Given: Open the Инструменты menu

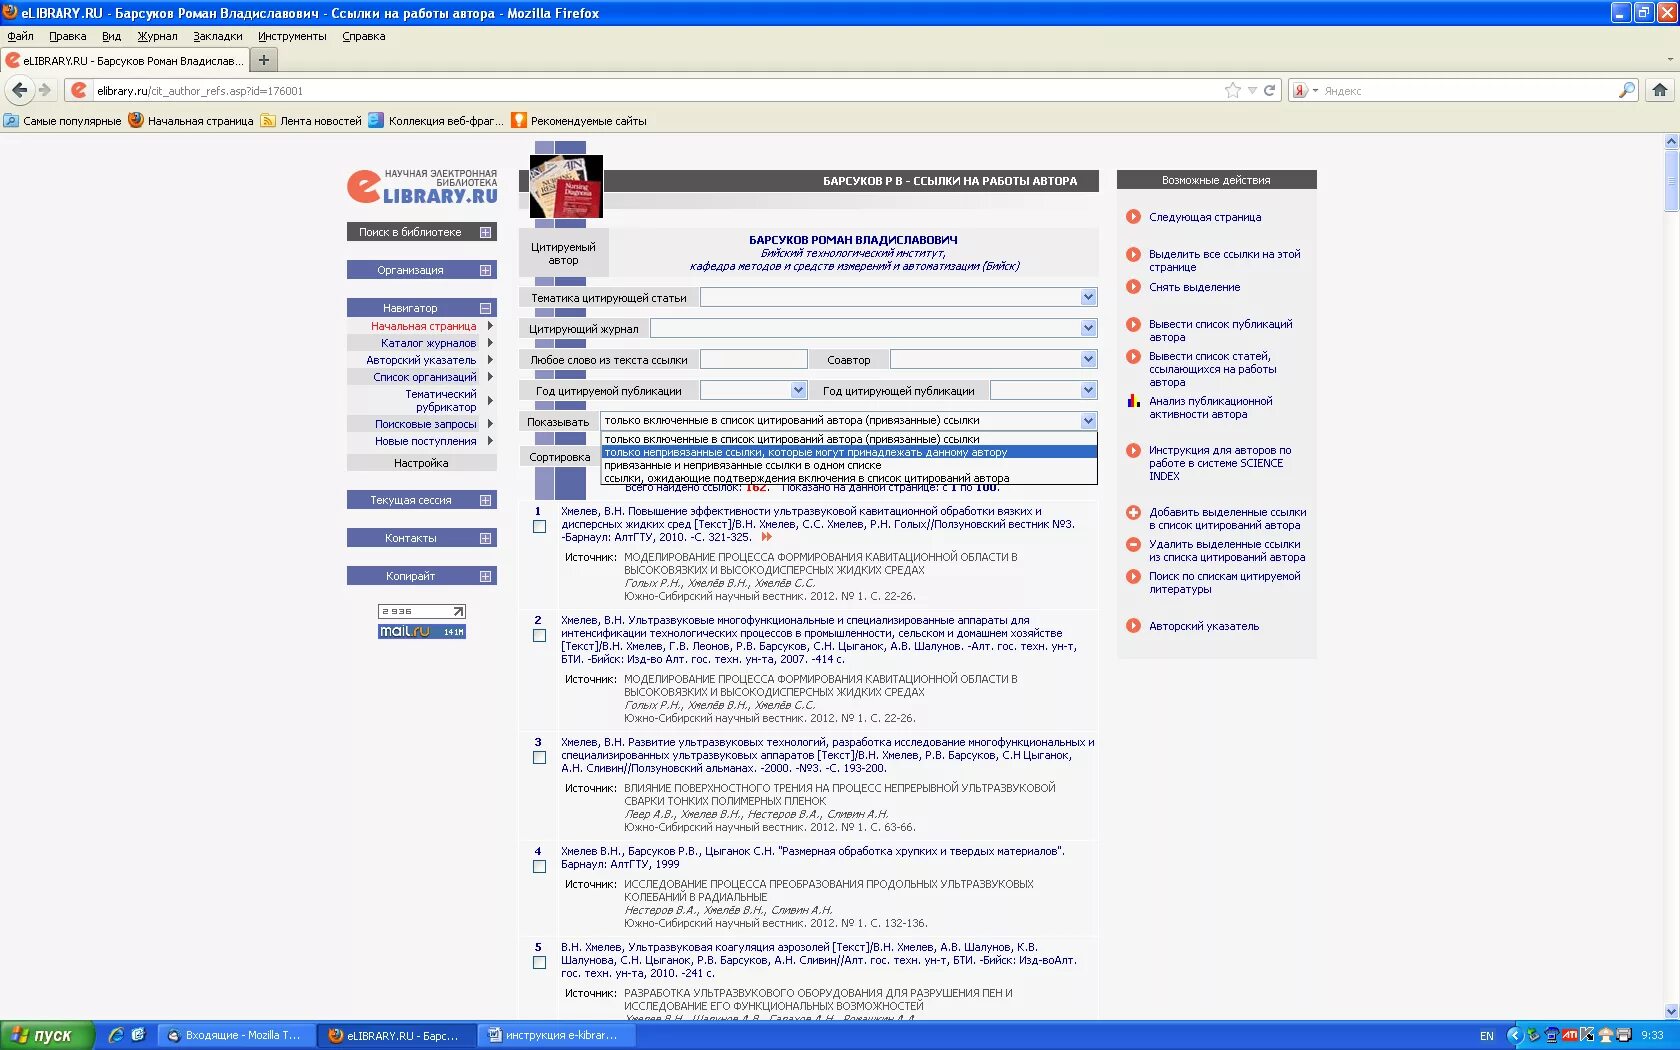Looking at the screenshot, I should pyautogui.click(x=292, y=36).
